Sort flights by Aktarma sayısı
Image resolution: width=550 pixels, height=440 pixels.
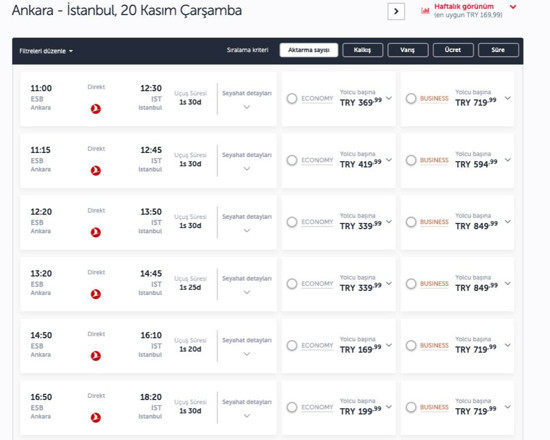click(309, 50)
